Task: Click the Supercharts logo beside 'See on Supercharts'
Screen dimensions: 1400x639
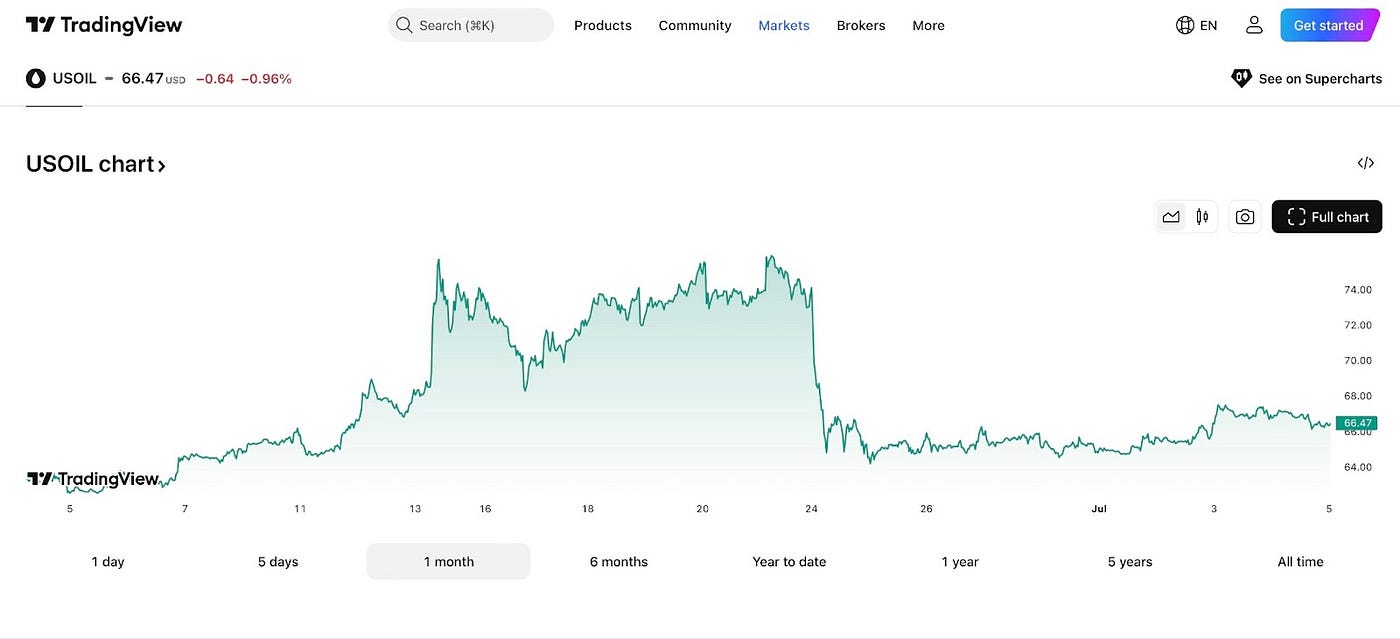Action: [x=1241, y=77]
